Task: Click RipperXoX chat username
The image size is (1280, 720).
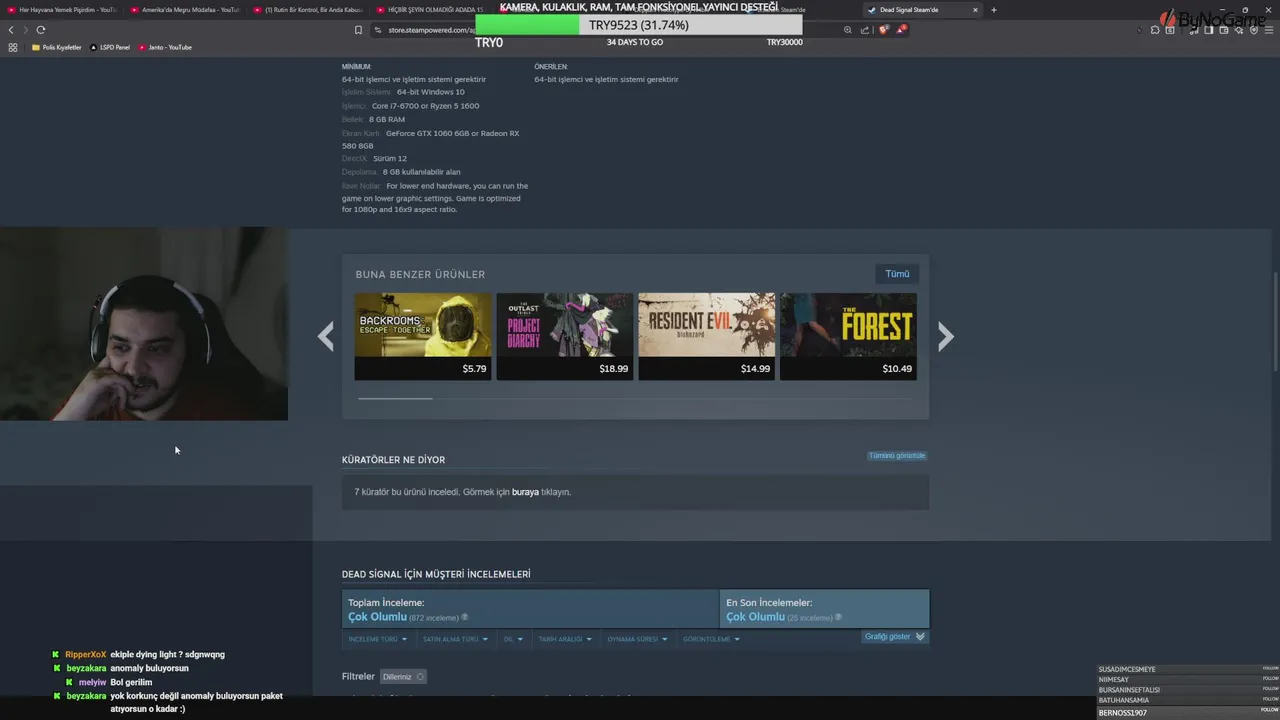Action: click(x=86, y=655)
